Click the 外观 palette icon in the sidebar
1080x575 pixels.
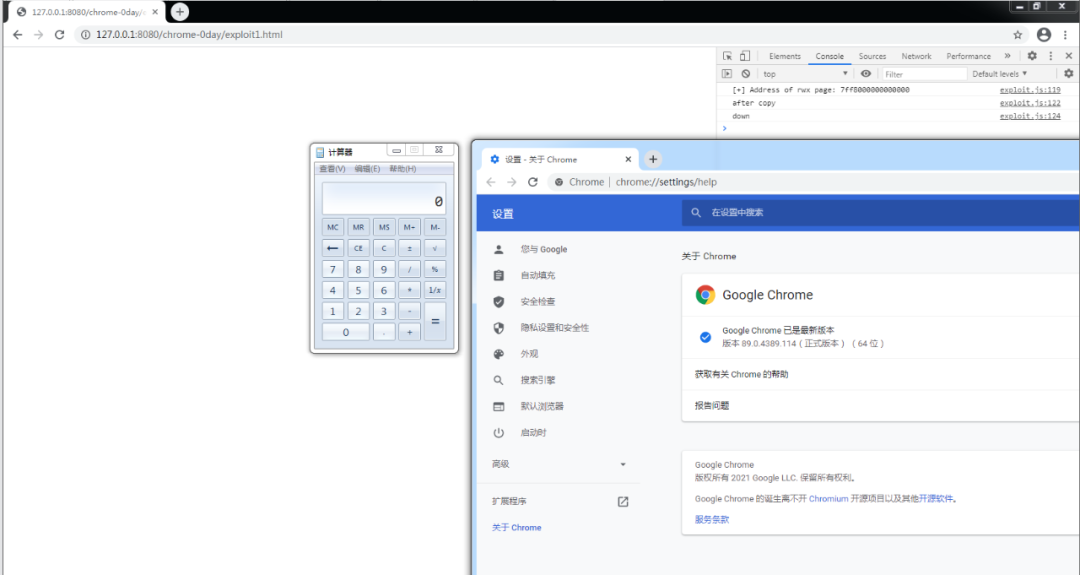(x=499, y=354)
